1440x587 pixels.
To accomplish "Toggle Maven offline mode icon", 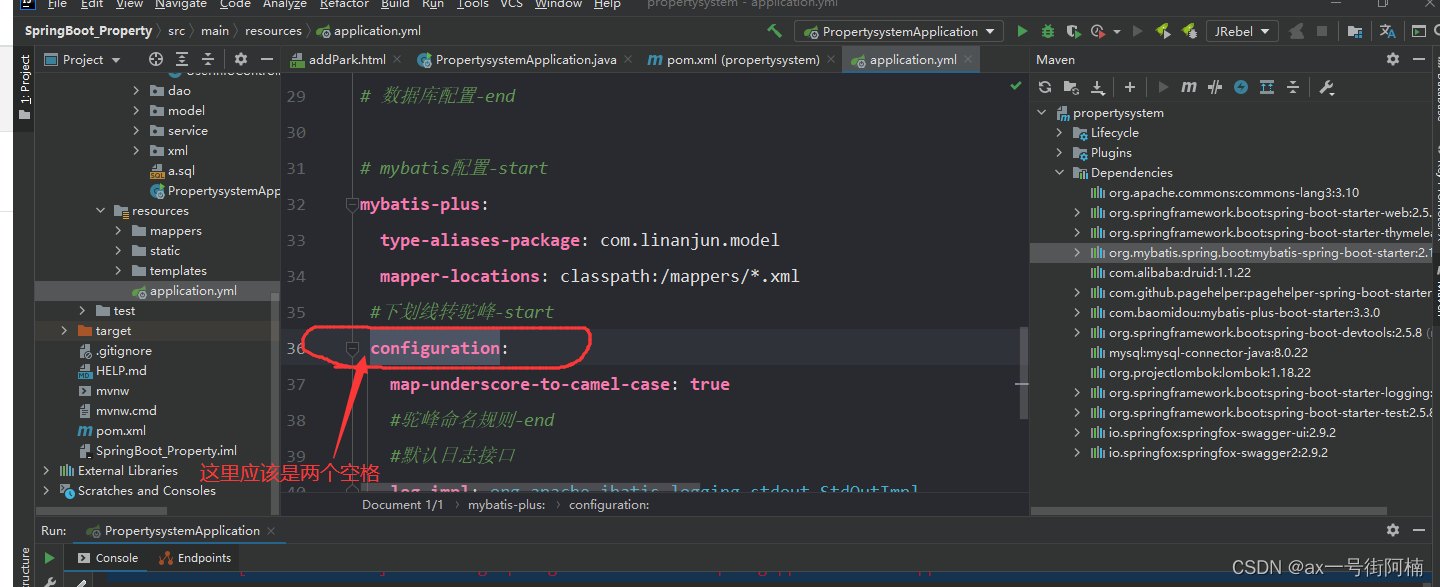I will [x=1215, y=88].
